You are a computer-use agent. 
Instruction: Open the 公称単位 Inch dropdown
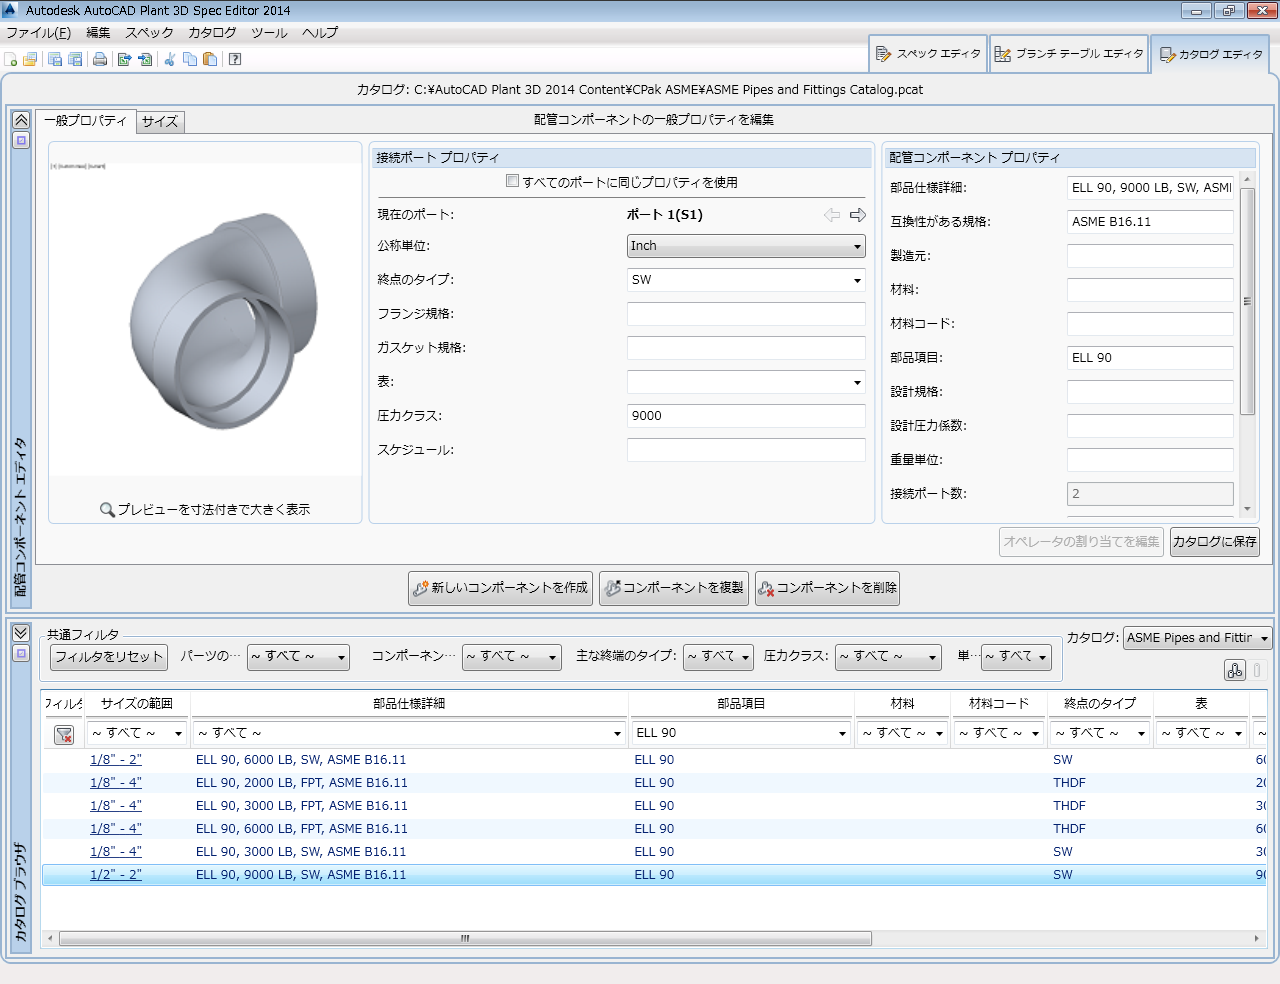click(746, 246)
